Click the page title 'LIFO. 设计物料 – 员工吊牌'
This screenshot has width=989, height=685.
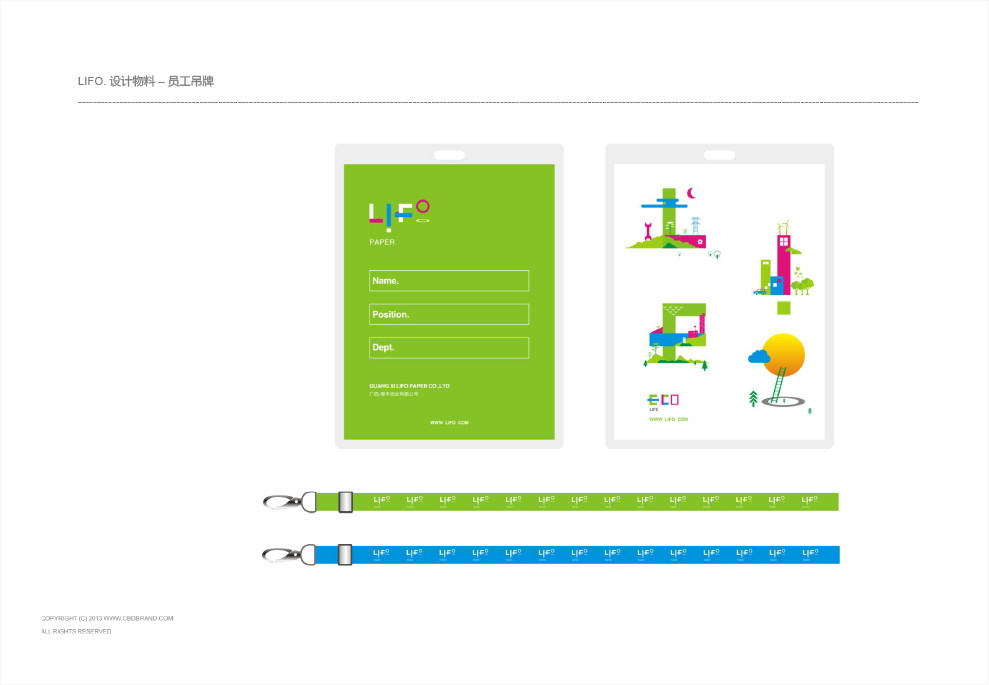145,81
